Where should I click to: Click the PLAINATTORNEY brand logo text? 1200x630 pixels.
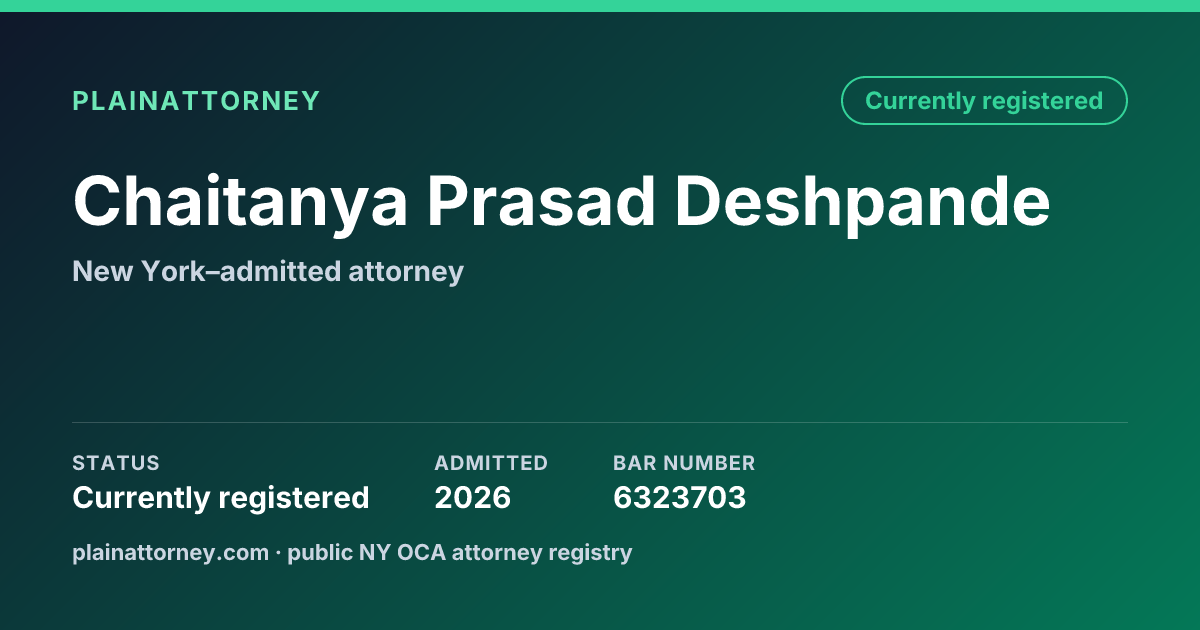196,101
